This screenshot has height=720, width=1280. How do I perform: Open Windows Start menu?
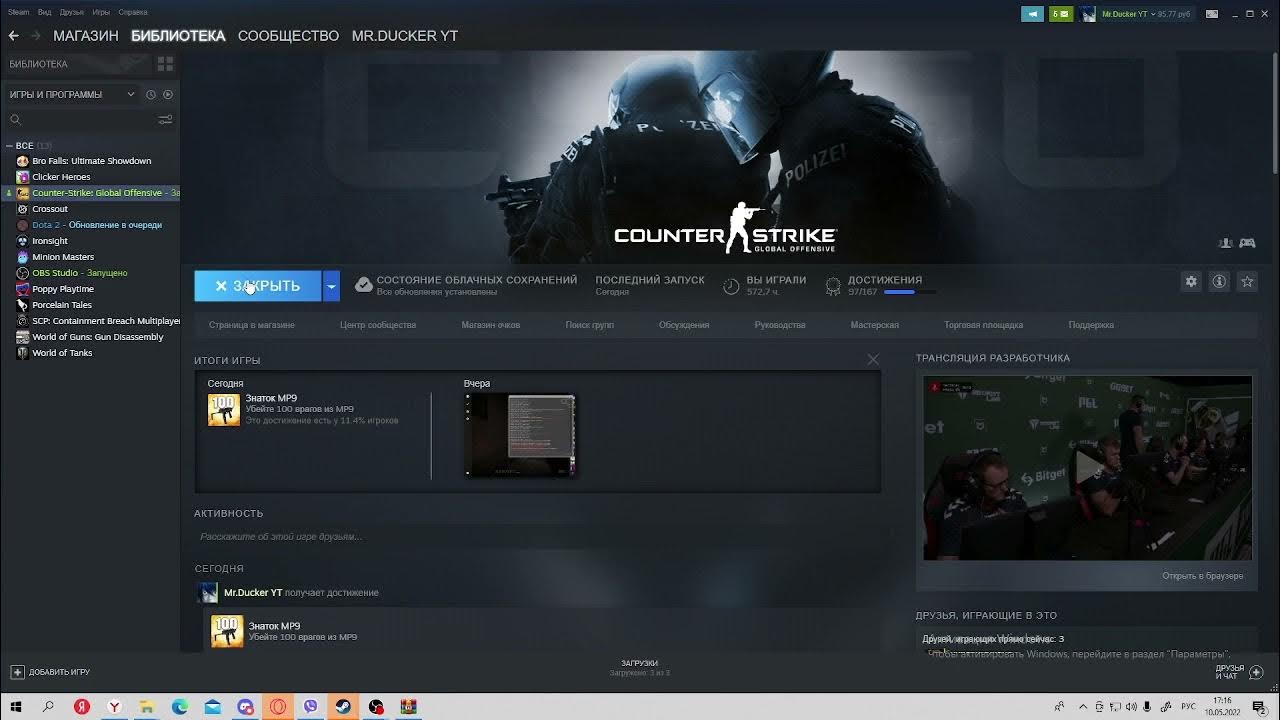click(x=16, y=707)
